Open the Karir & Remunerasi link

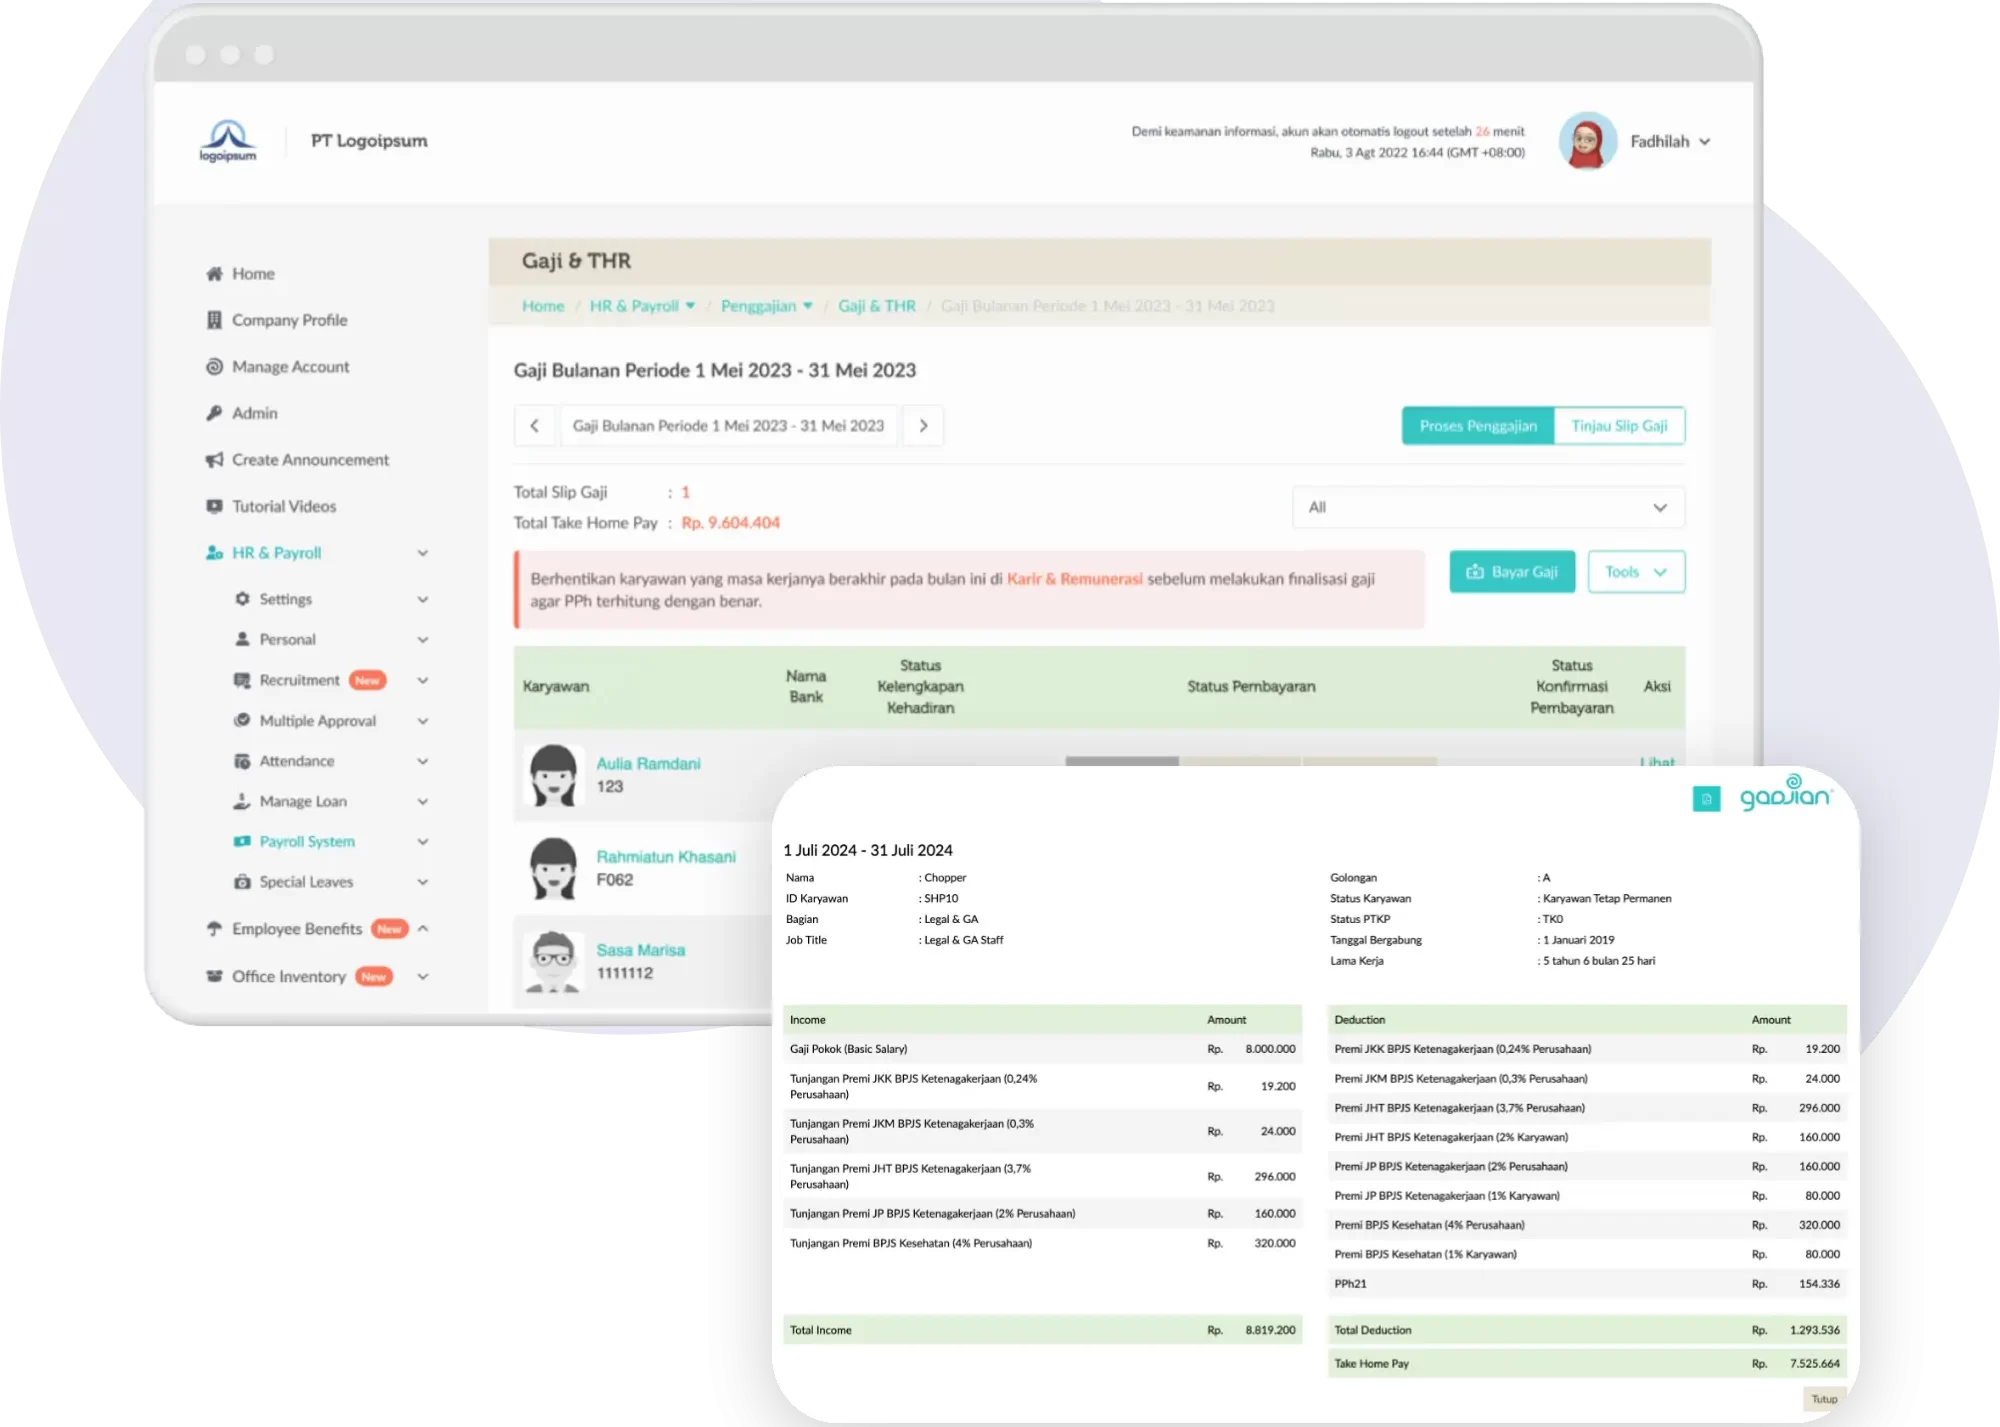(1074, 579)
